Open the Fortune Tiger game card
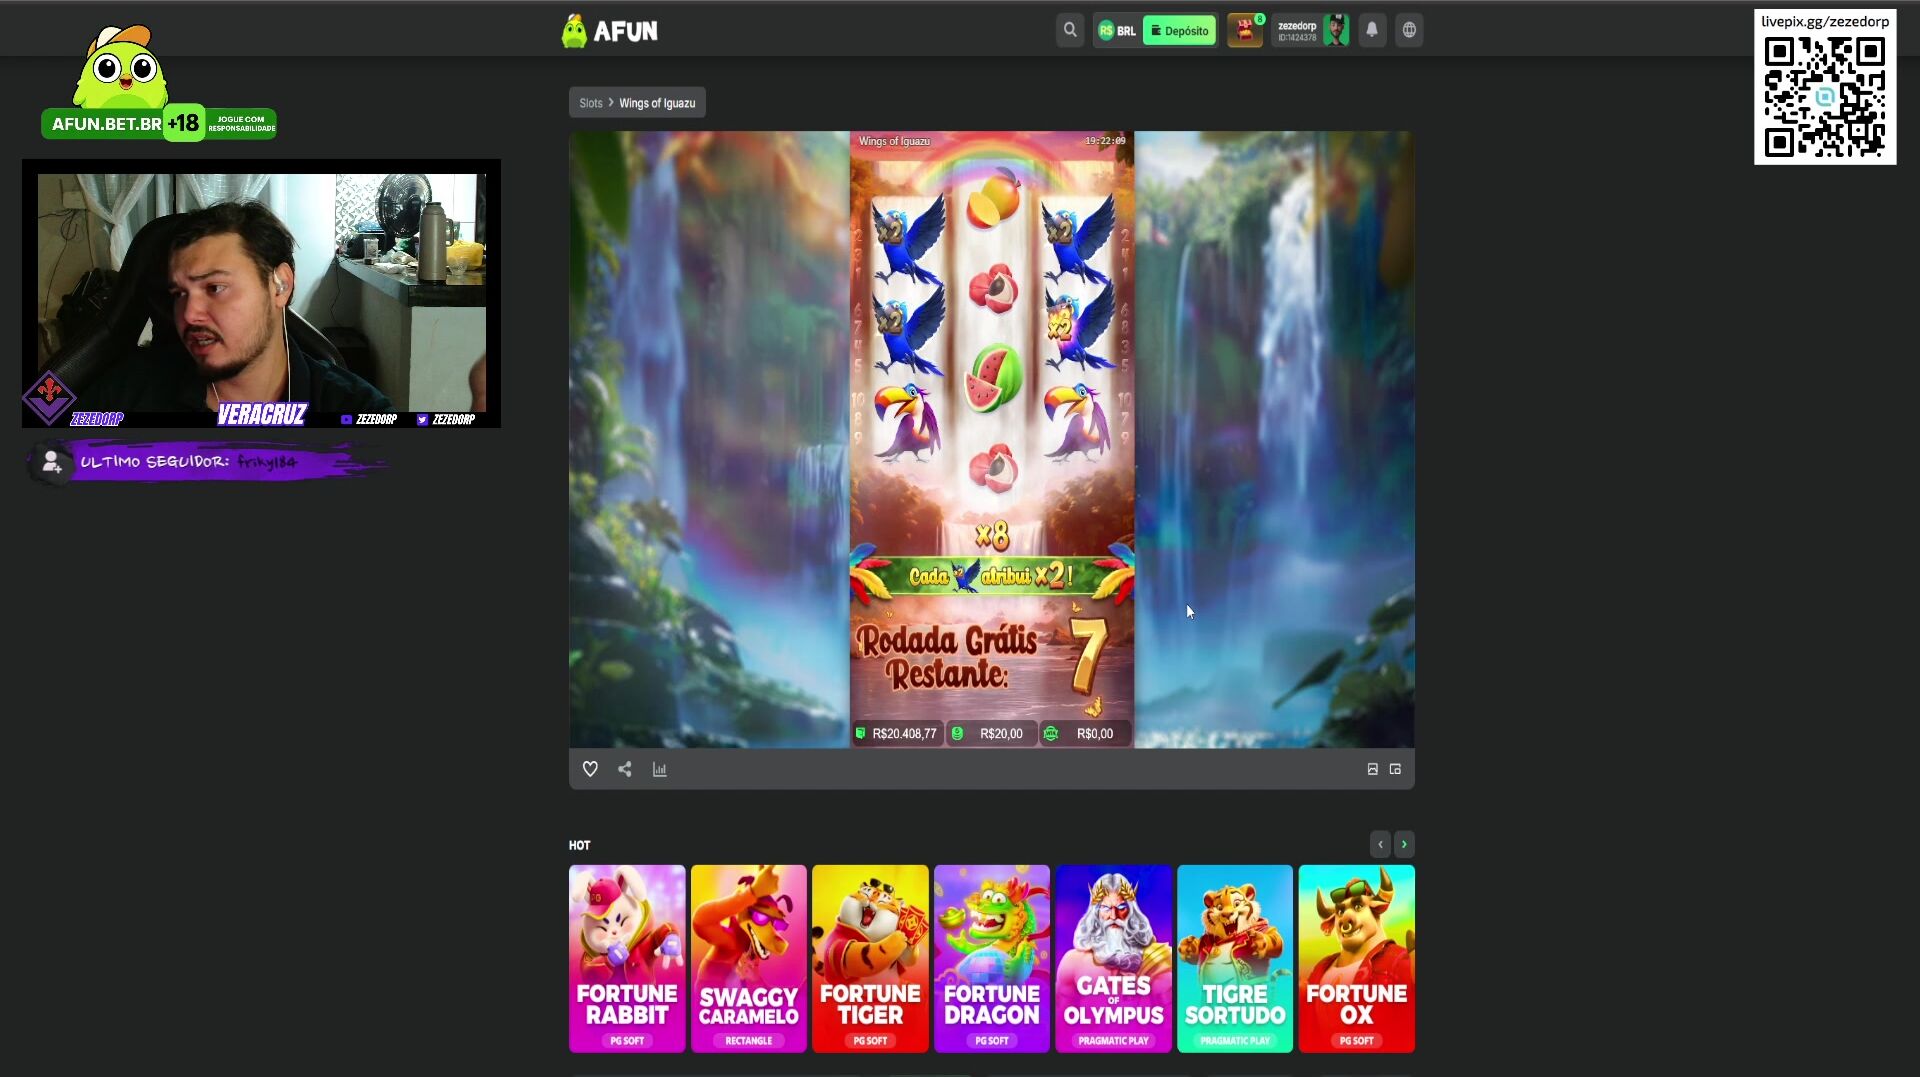This screenshot has width=1920, height=1077. coord(870,958)
